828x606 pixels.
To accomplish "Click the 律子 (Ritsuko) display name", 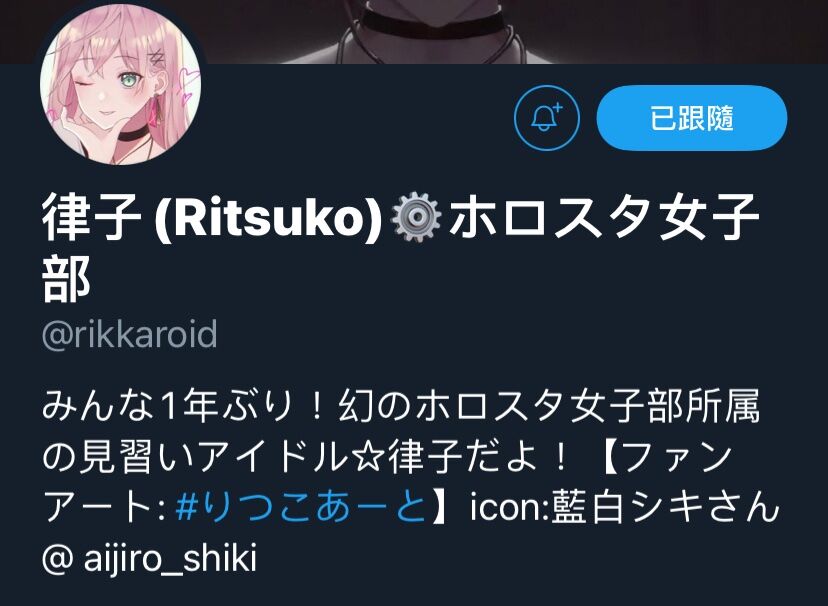I will pyautogui.click(x=212, y=217).
